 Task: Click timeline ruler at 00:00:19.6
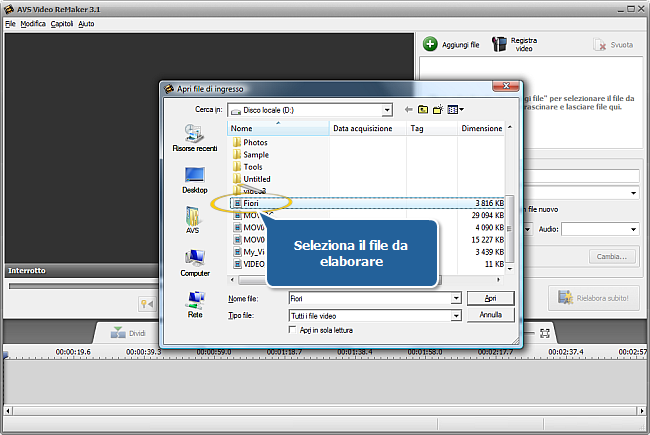coord(73,352)
